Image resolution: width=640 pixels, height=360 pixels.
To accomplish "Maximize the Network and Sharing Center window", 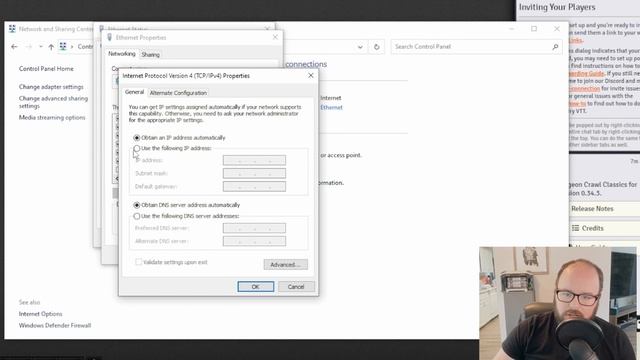I will click(x=534, y=29).
